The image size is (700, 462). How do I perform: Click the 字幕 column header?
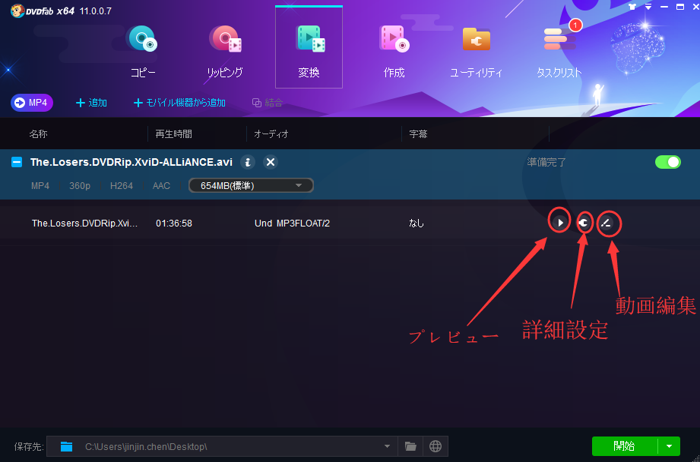[x=418, y=134]
